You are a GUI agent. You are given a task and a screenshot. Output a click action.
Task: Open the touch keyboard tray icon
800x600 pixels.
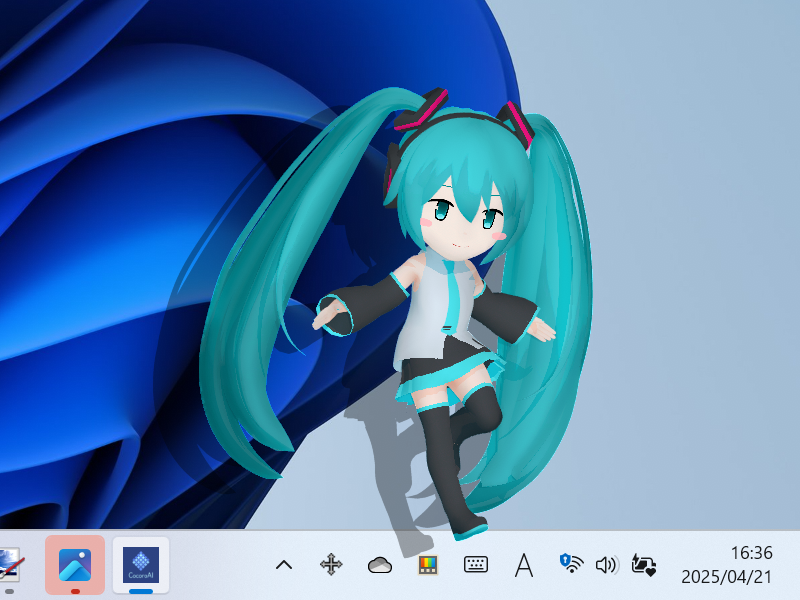click(476, 565)
